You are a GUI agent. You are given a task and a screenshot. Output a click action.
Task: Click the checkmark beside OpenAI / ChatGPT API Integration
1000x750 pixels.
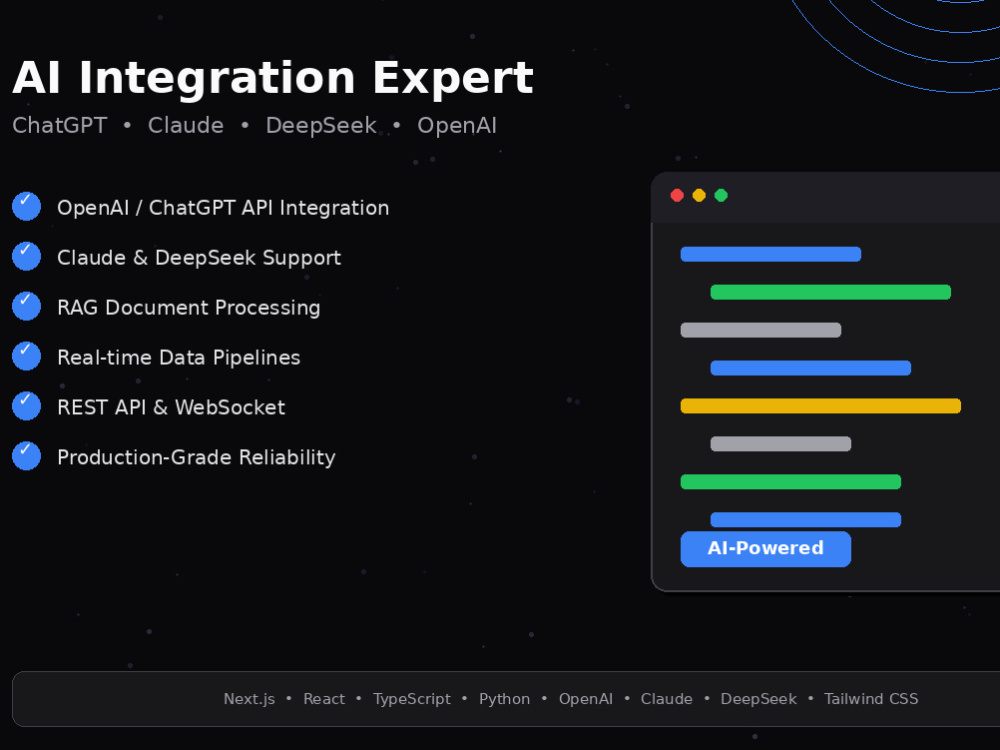click(x=26, y=206)
